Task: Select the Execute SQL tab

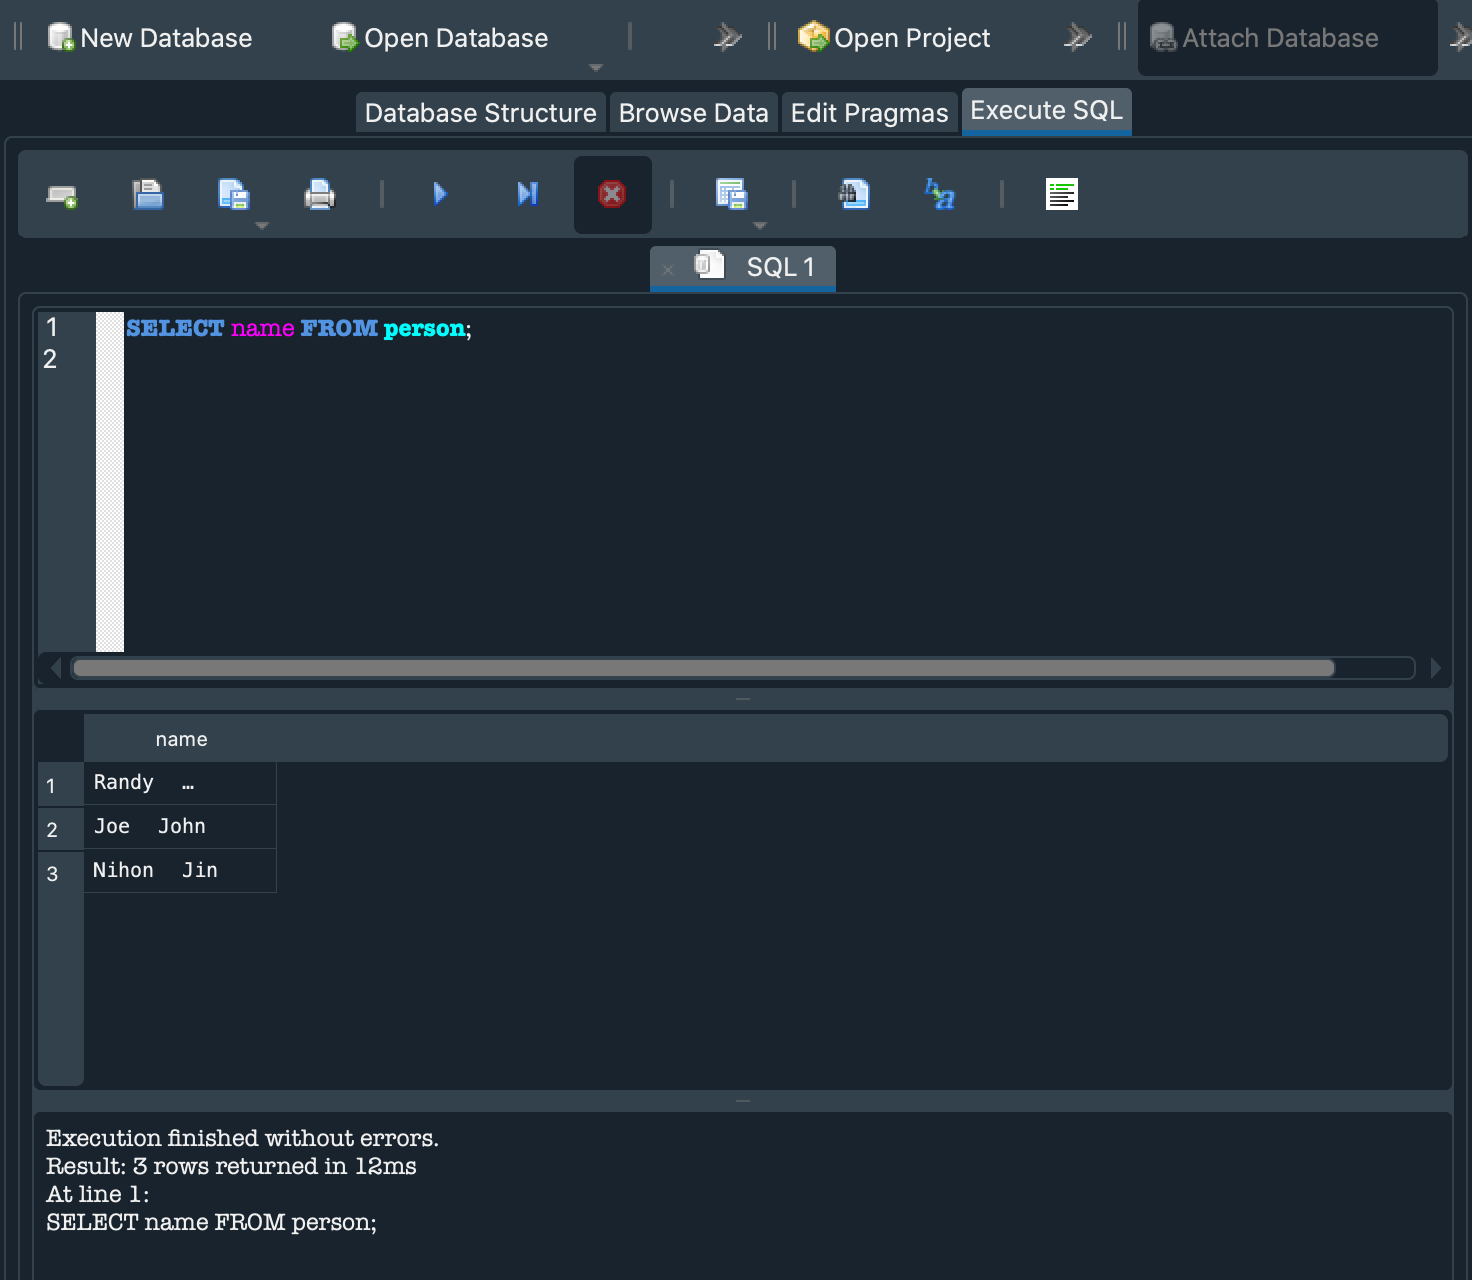Action: click(1046, 111)
